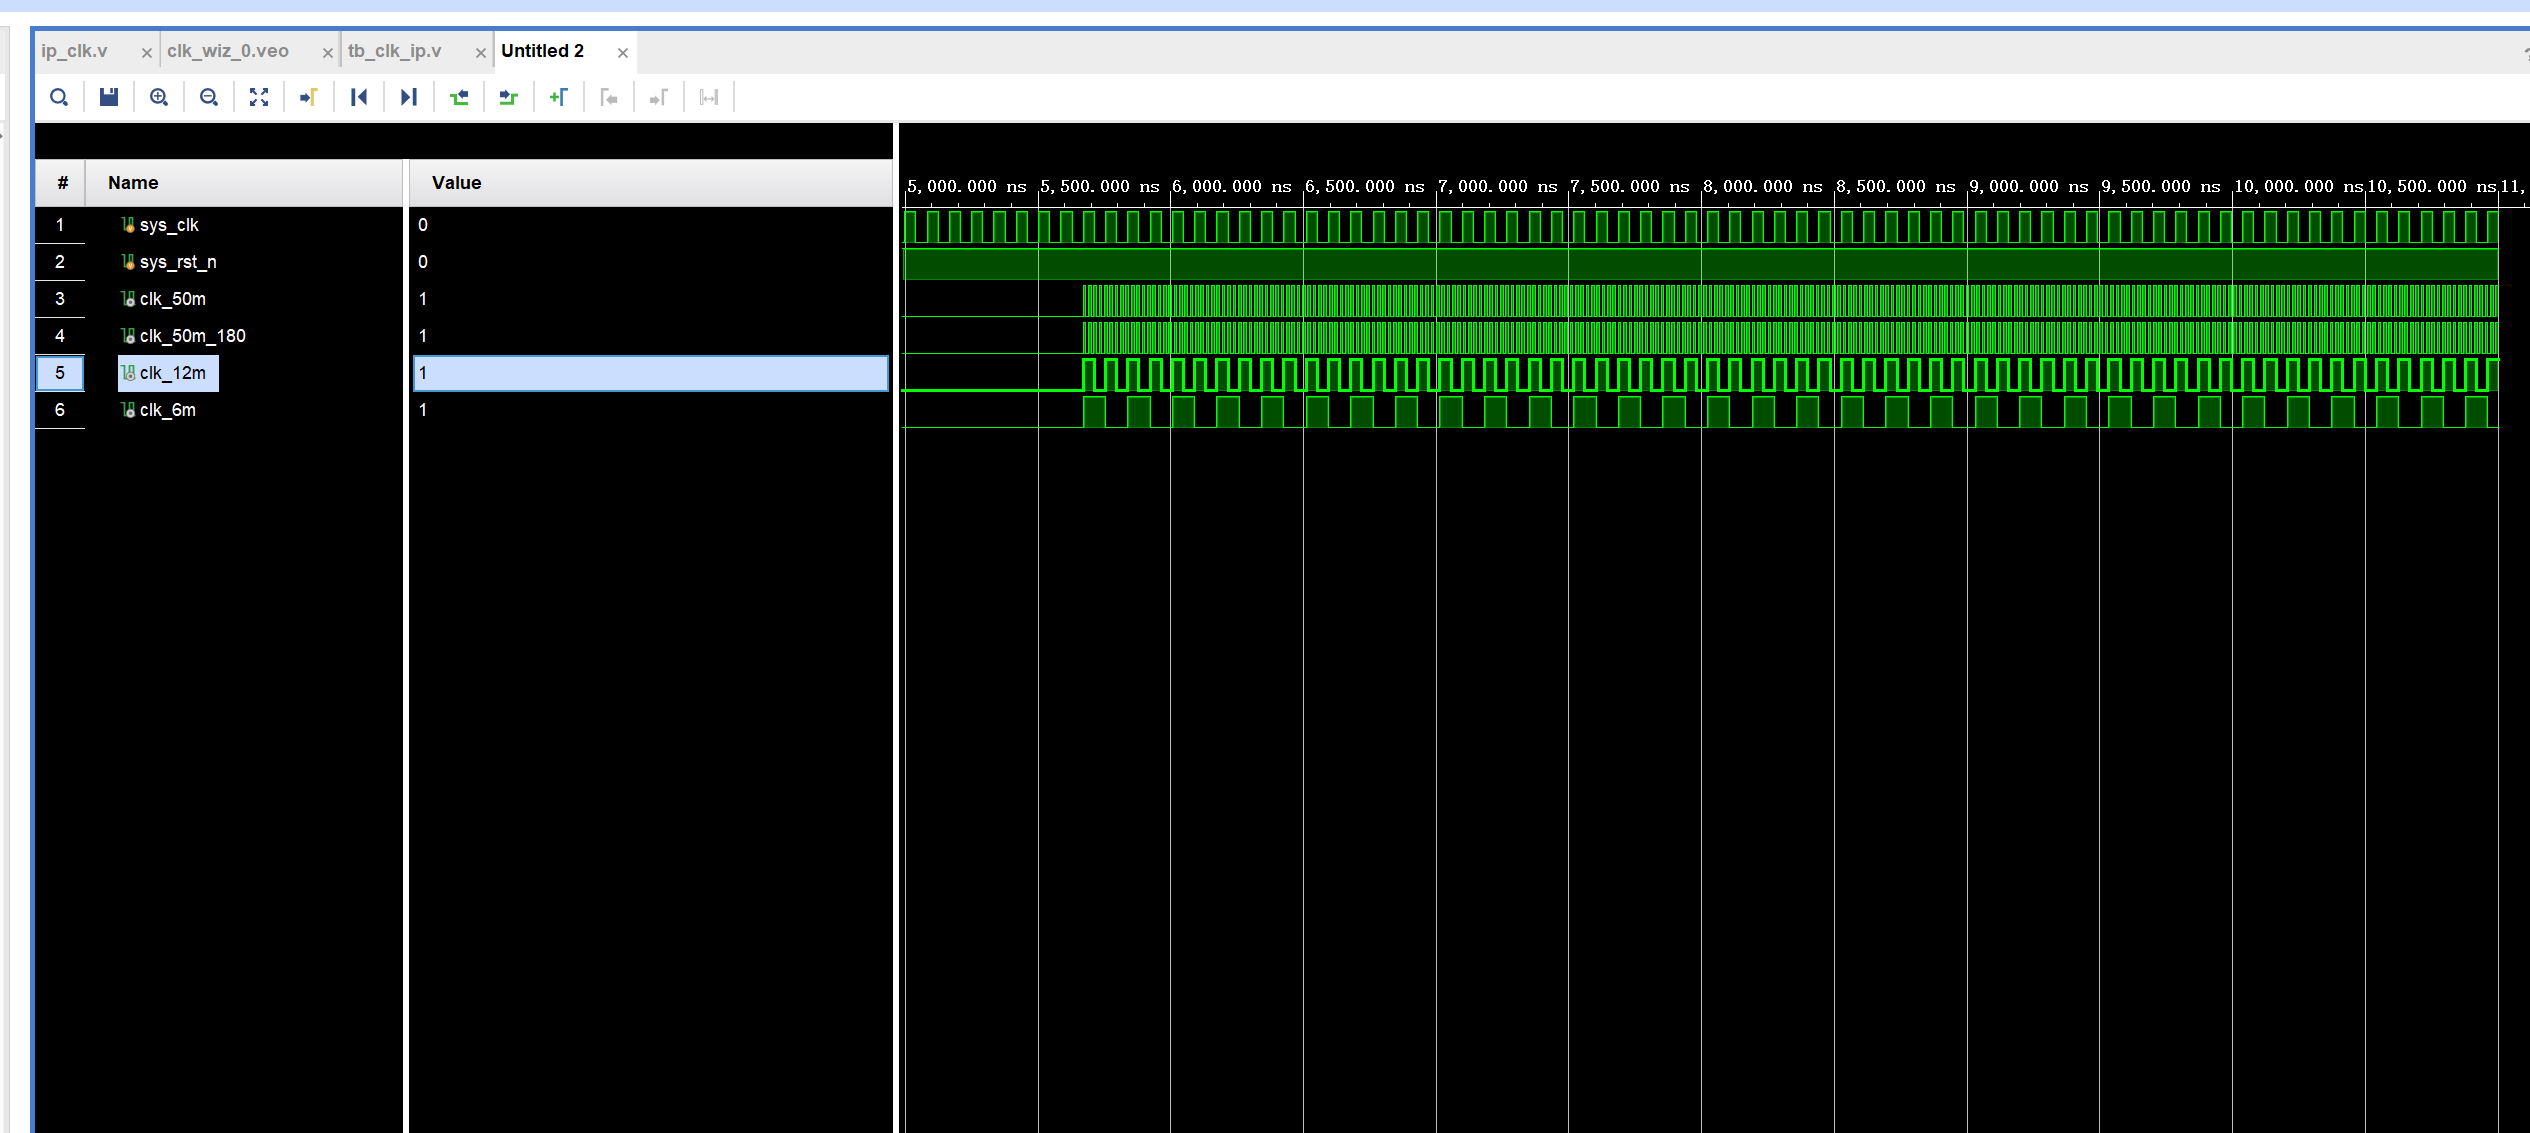Go to the next signal transition

point(508,97)
